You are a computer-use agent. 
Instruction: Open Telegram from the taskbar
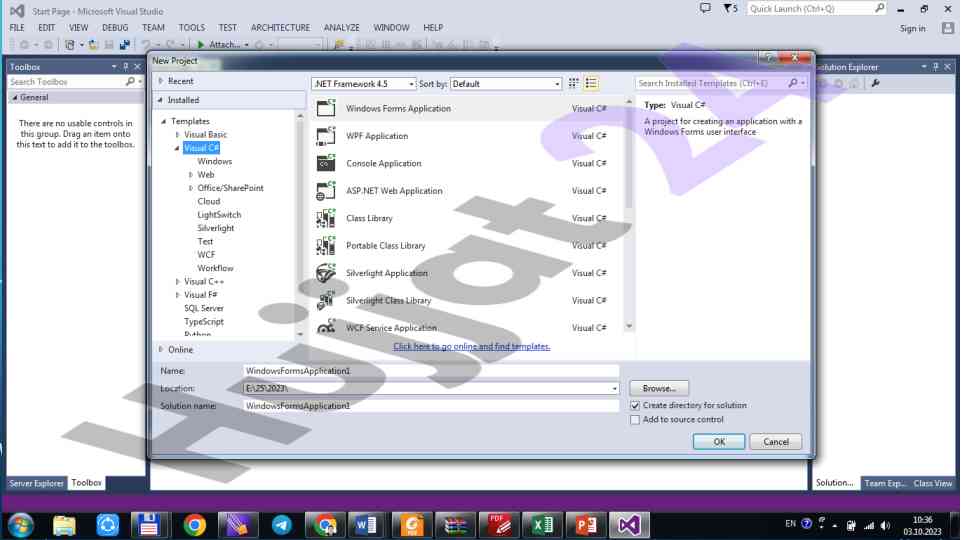[281, 525]
